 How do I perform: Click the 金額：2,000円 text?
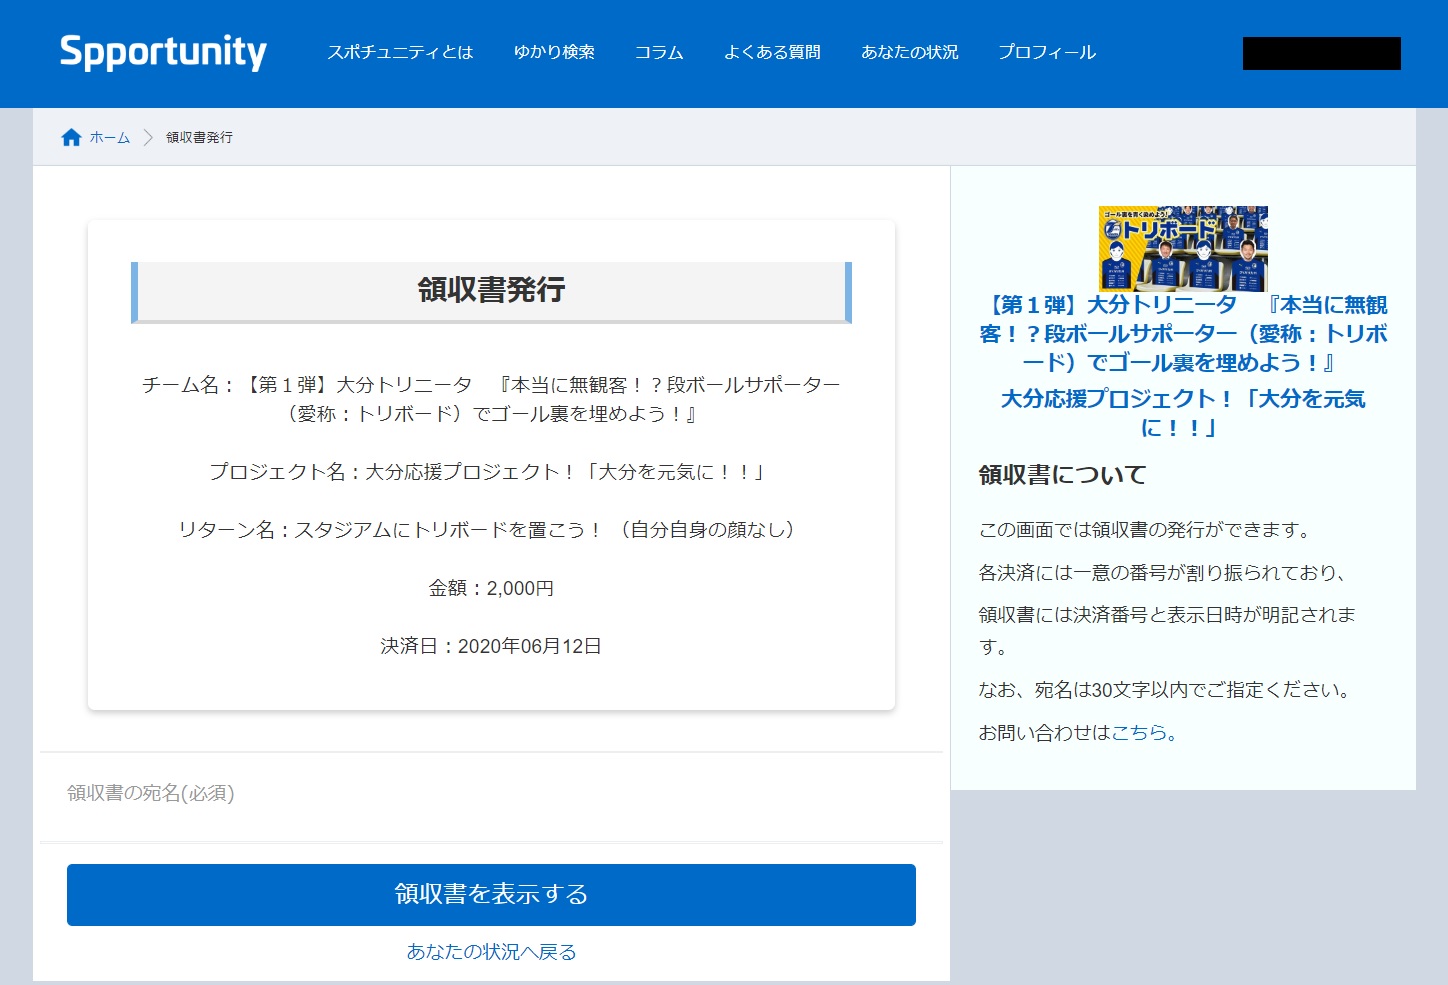(x=491, y=588)
